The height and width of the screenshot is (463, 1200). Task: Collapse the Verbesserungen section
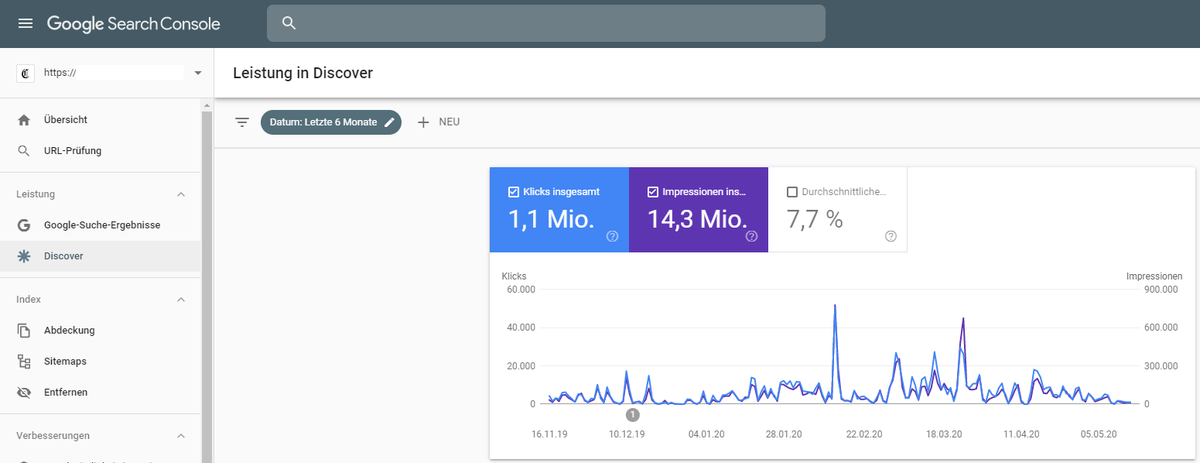pos(181,436)
